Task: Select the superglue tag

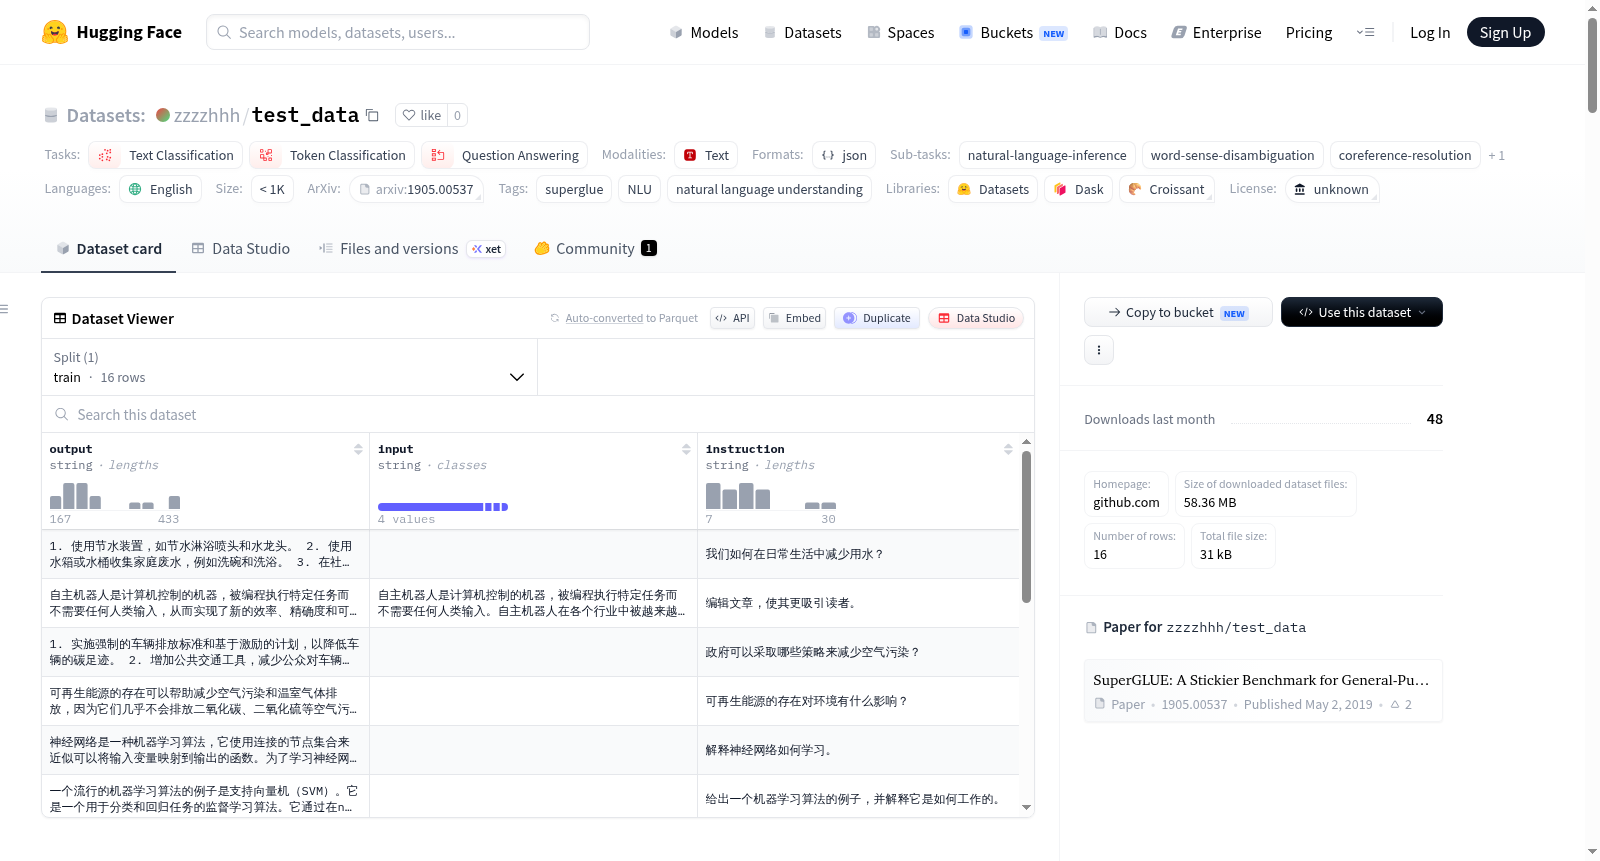Action: [574, 189]
